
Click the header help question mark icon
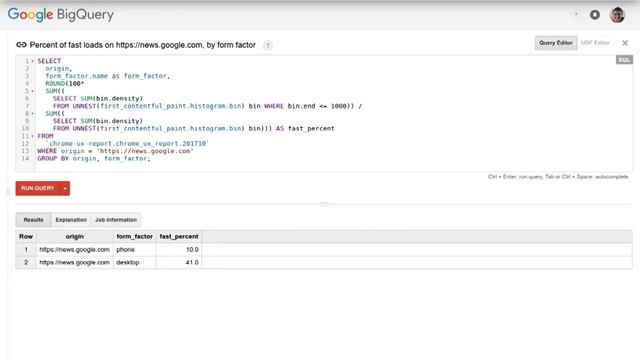click(576, 15)
